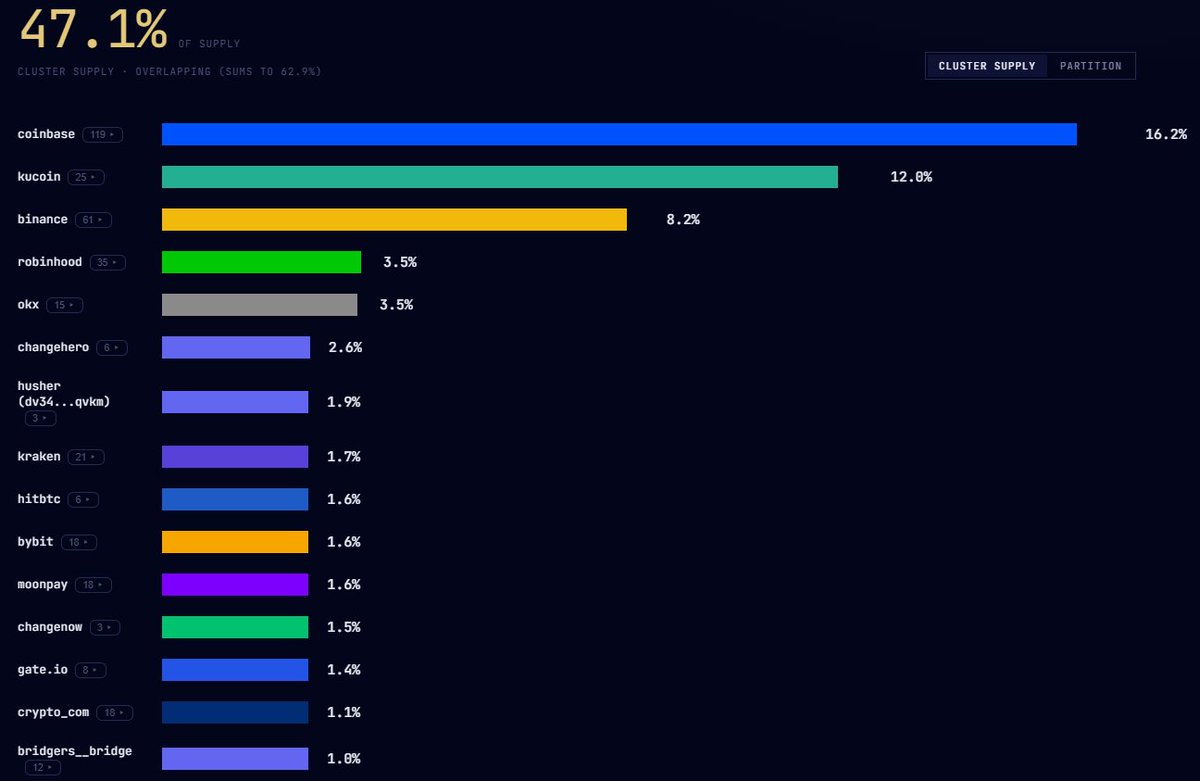
Task: Open kraken's 21 badge expander
Action: pyautogui.click(x=86, y=457)
